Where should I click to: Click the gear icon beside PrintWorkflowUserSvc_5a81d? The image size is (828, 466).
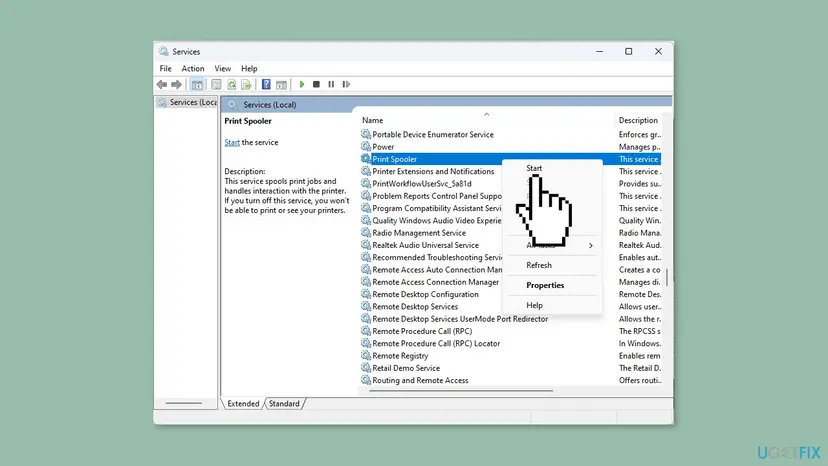pyautogui.click(x=365, y=183)
